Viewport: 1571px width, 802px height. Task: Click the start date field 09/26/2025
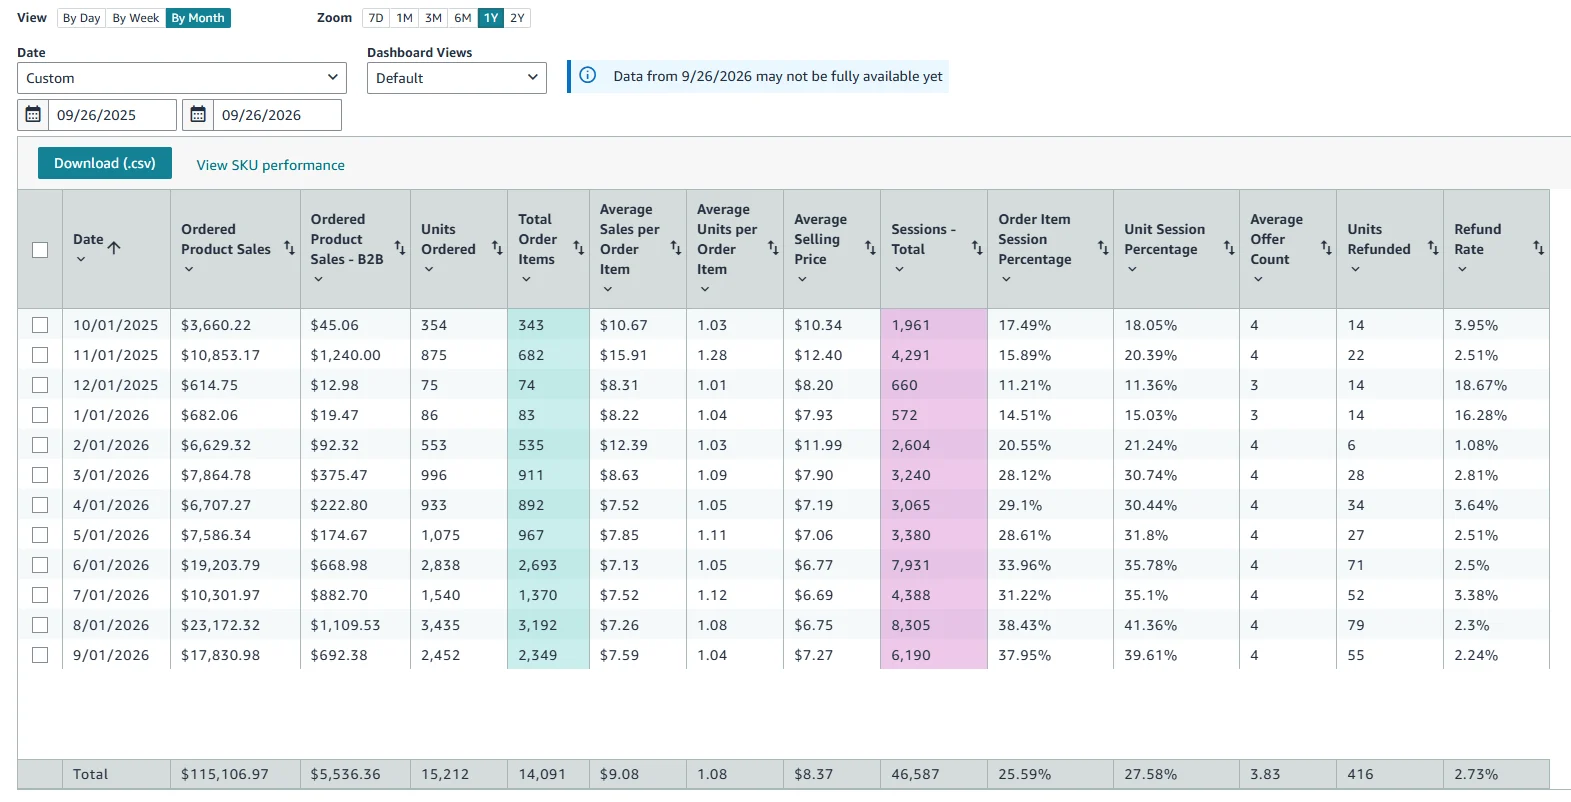click(112, 115)
